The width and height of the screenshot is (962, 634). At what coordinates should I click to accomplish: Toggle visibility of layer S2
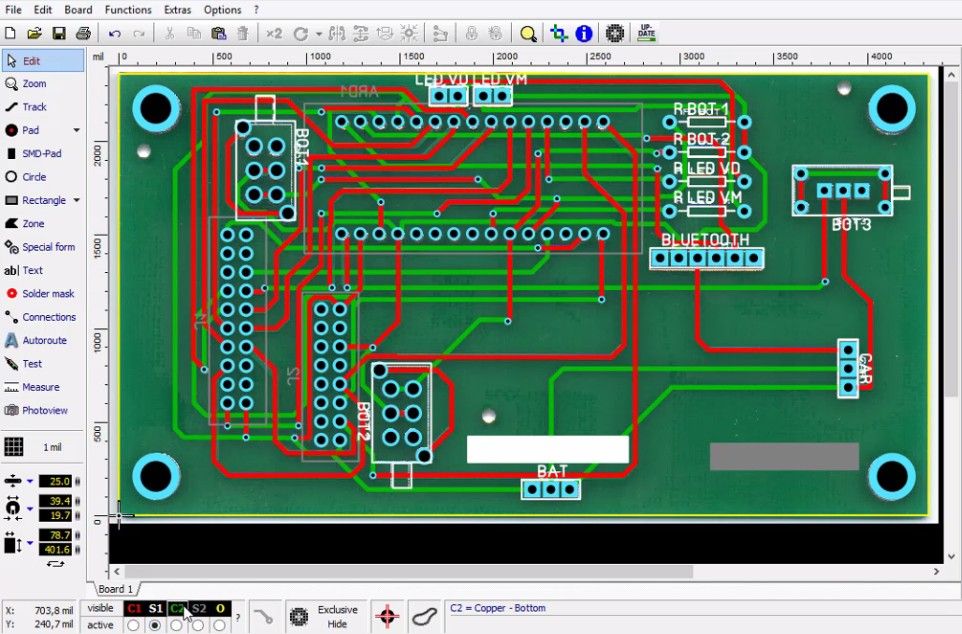tap(198, 608)
